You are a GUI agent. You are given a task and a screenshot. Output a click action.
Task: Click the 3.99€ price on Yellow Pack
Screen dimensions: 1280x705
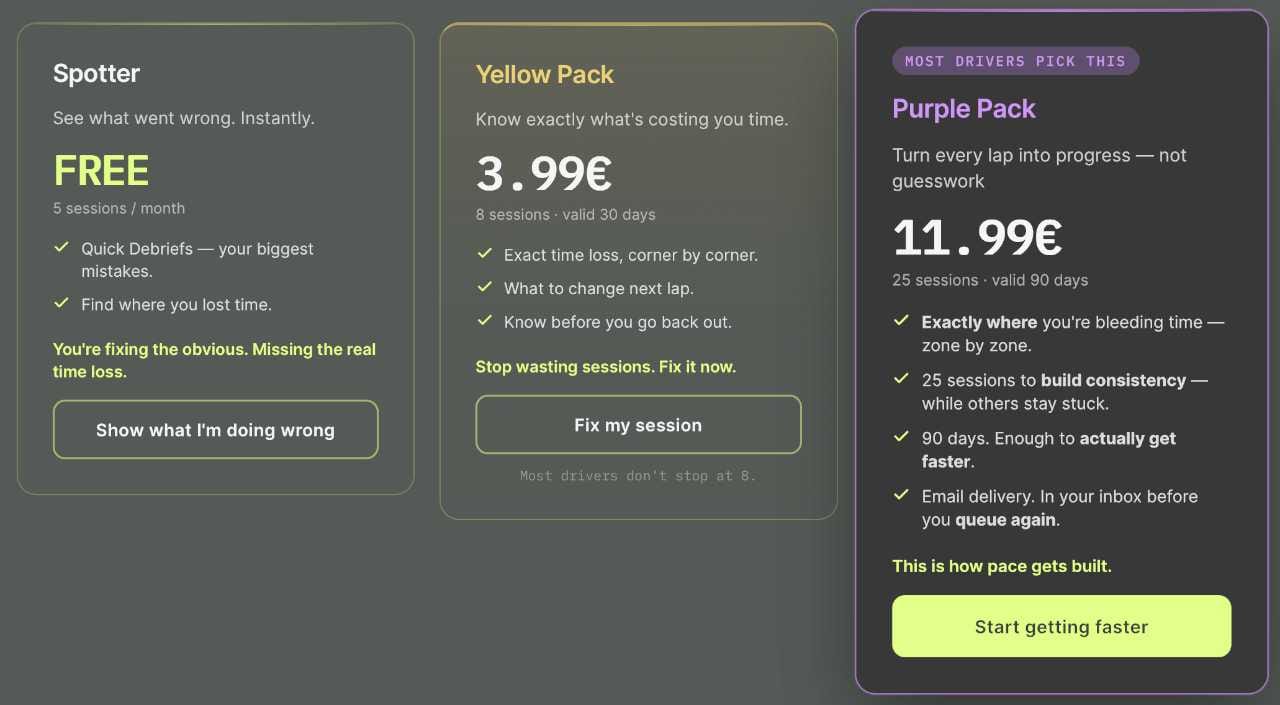(x=543, y=173)
